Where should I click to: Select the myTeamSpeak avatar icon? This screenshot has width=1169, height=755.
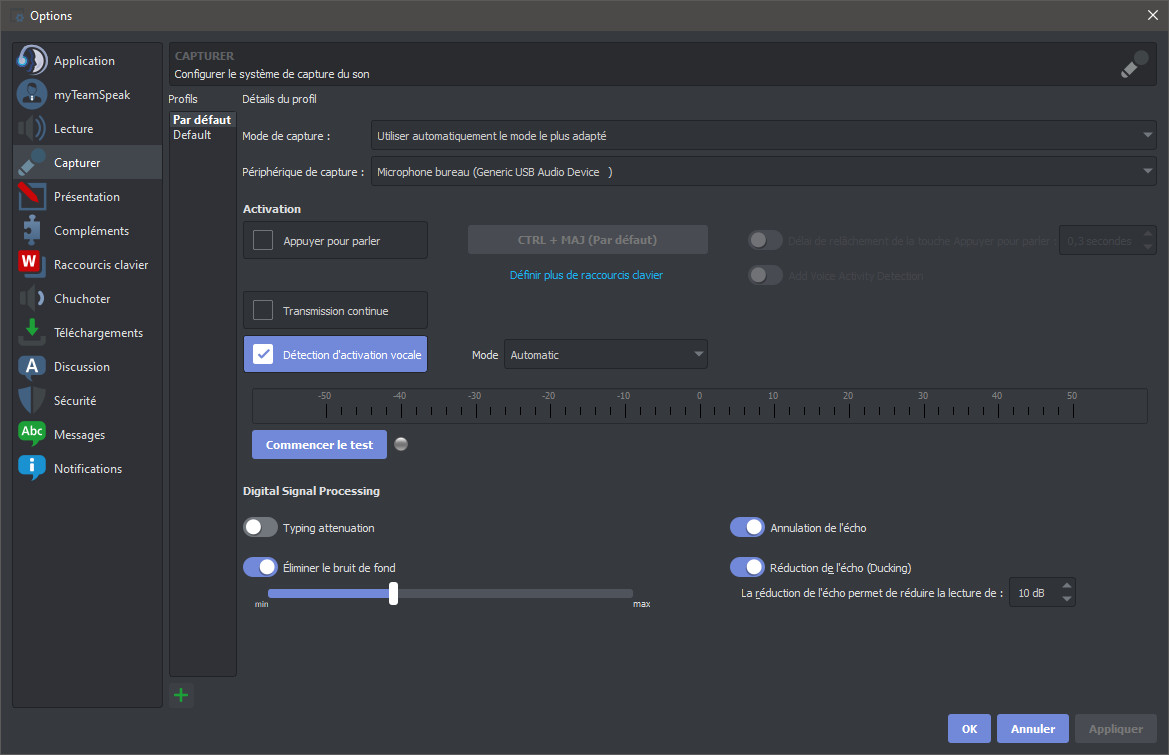pos(32,94)
